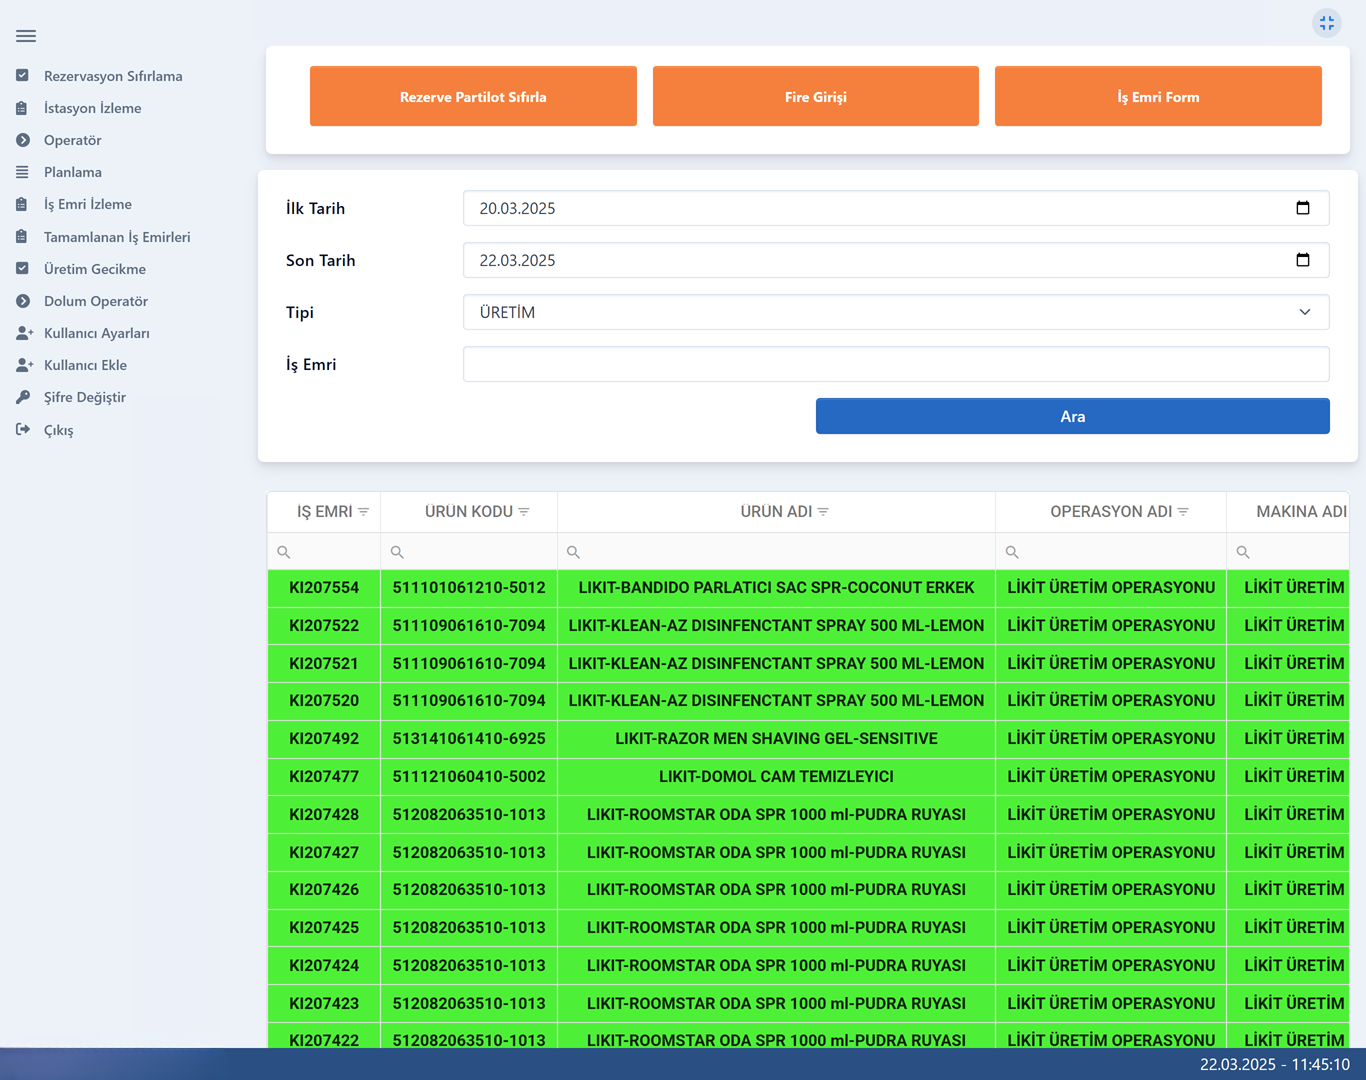Viewport: 1366px width, 1080px height.
Task: Expand the Tipi ÜRETİM dropdown
Action: pos(896,312)
